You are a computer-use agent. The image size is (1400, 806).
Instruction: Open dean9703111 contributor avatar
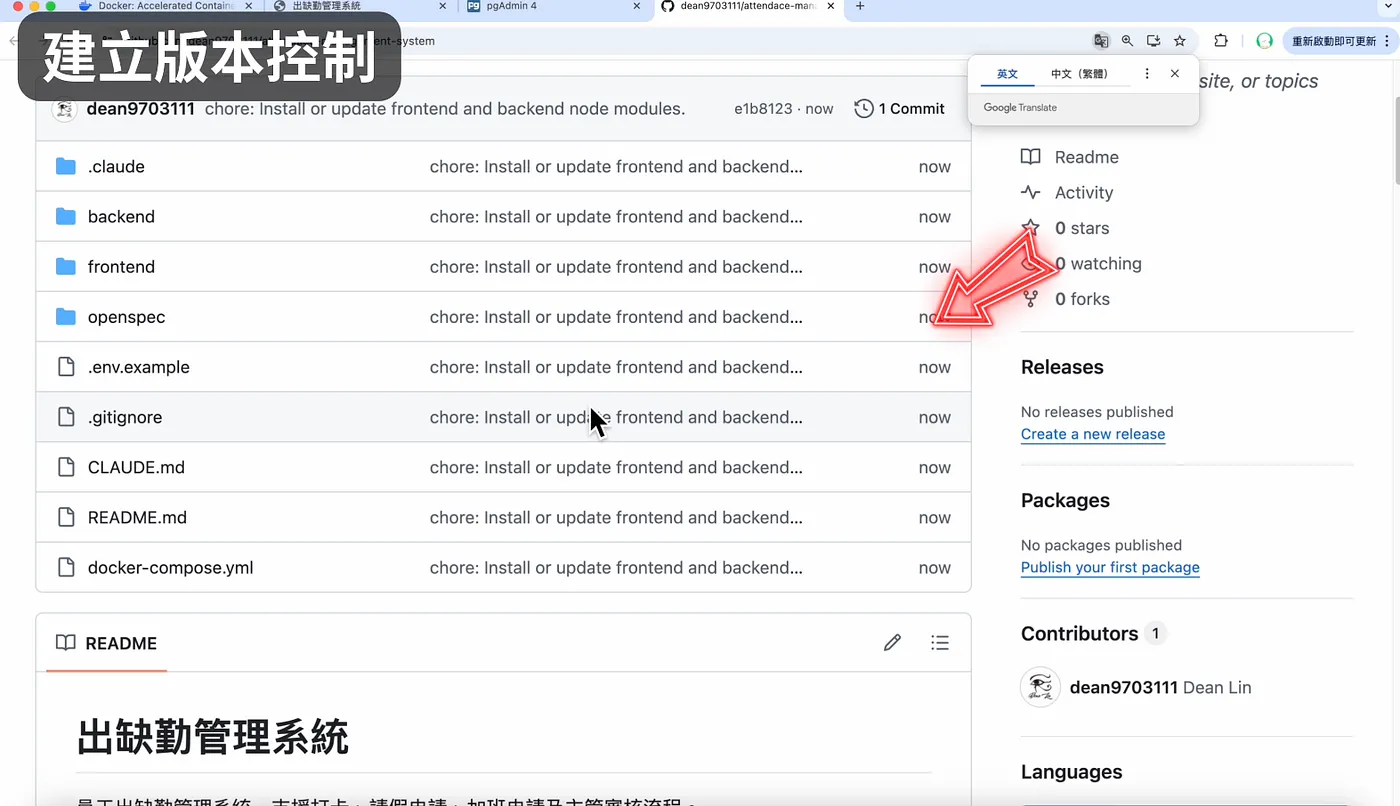click(1040, 687)
